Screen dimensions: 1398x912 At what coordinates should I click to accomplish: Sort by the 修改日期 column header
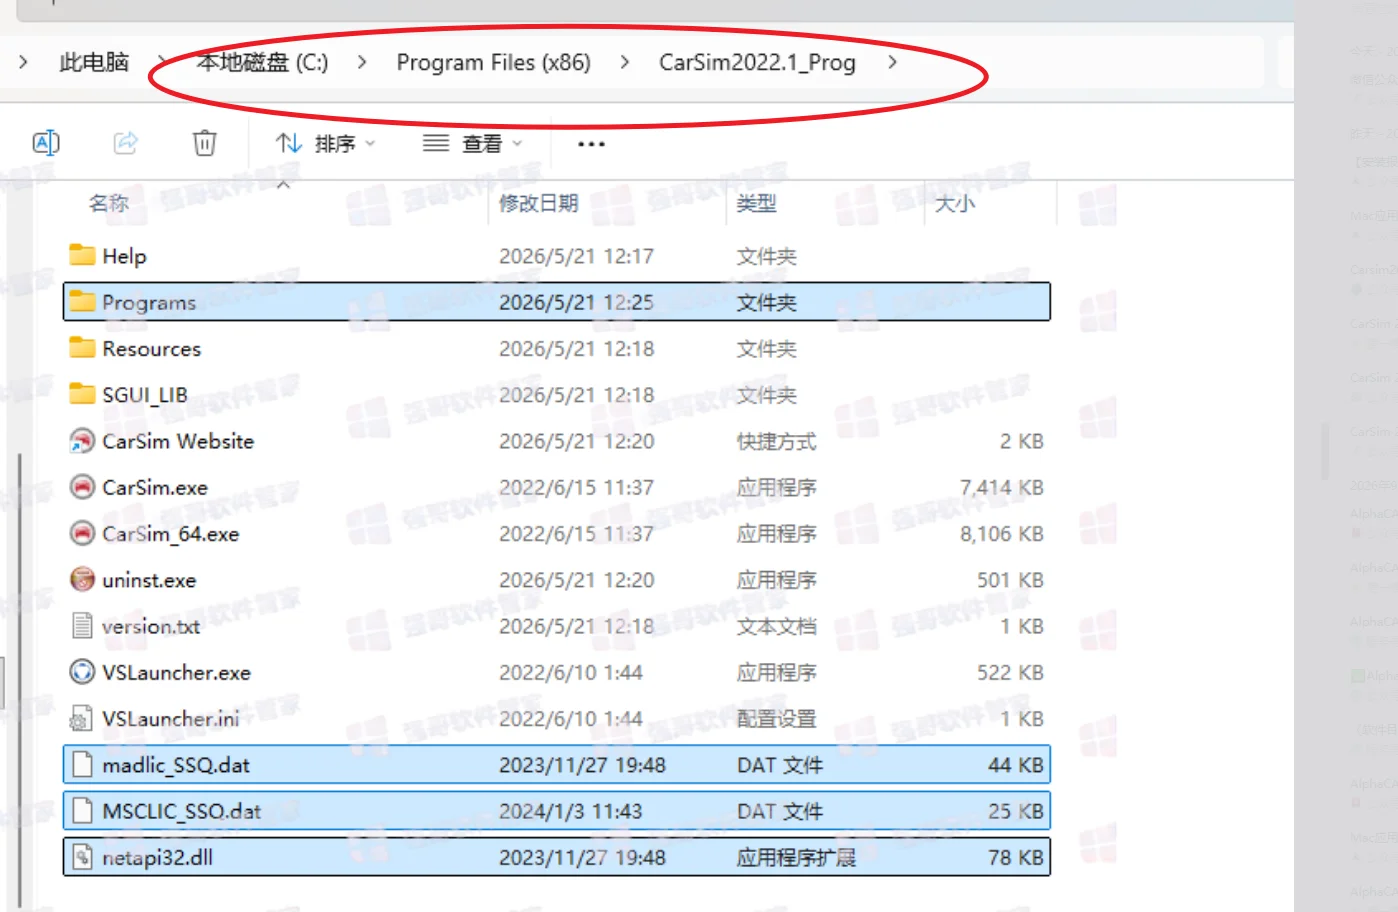[x=539, y=203]
